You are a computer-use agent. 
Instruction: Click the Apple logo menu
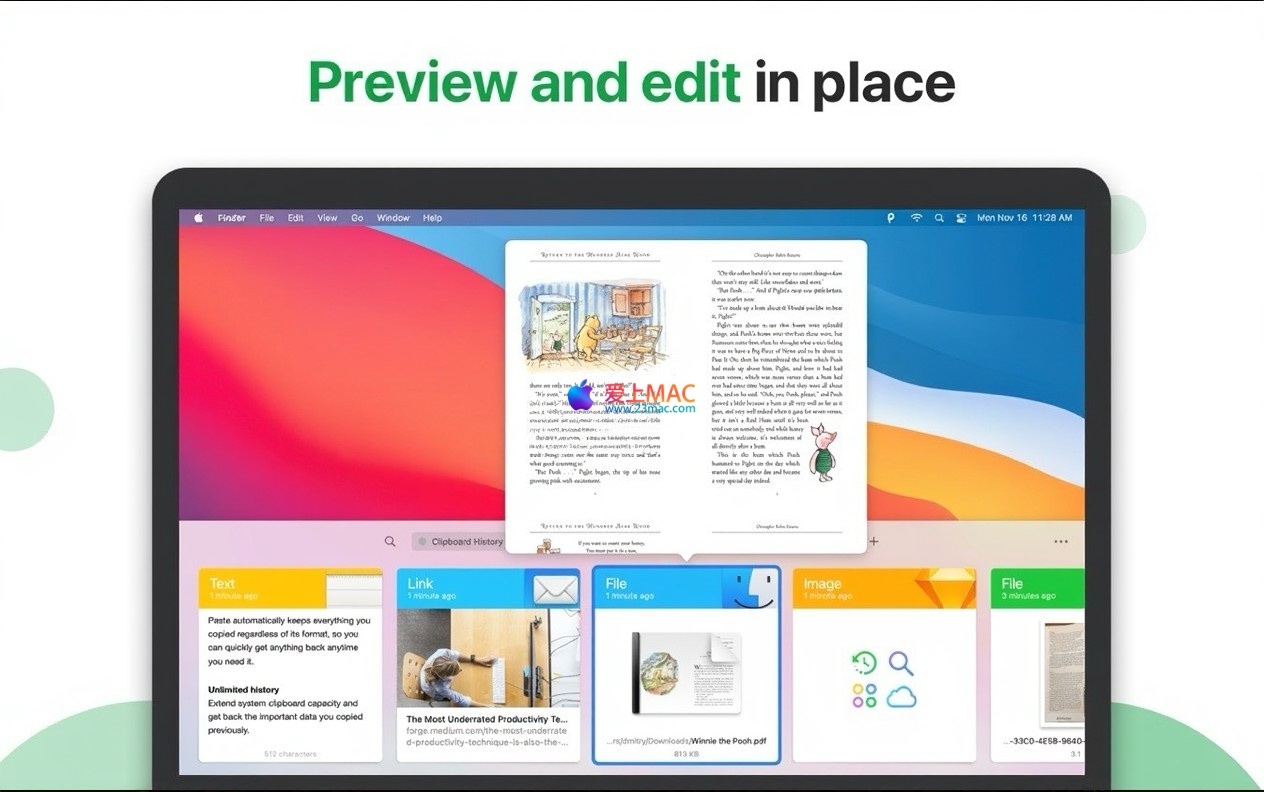(x=198, y=218)
